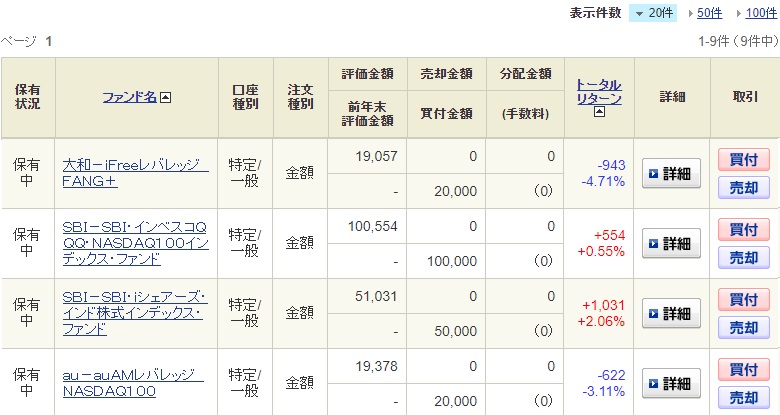
Task: Click 買付 for インベスコQQQ NASDAQ100 fund
Action: tap(744, 230)
